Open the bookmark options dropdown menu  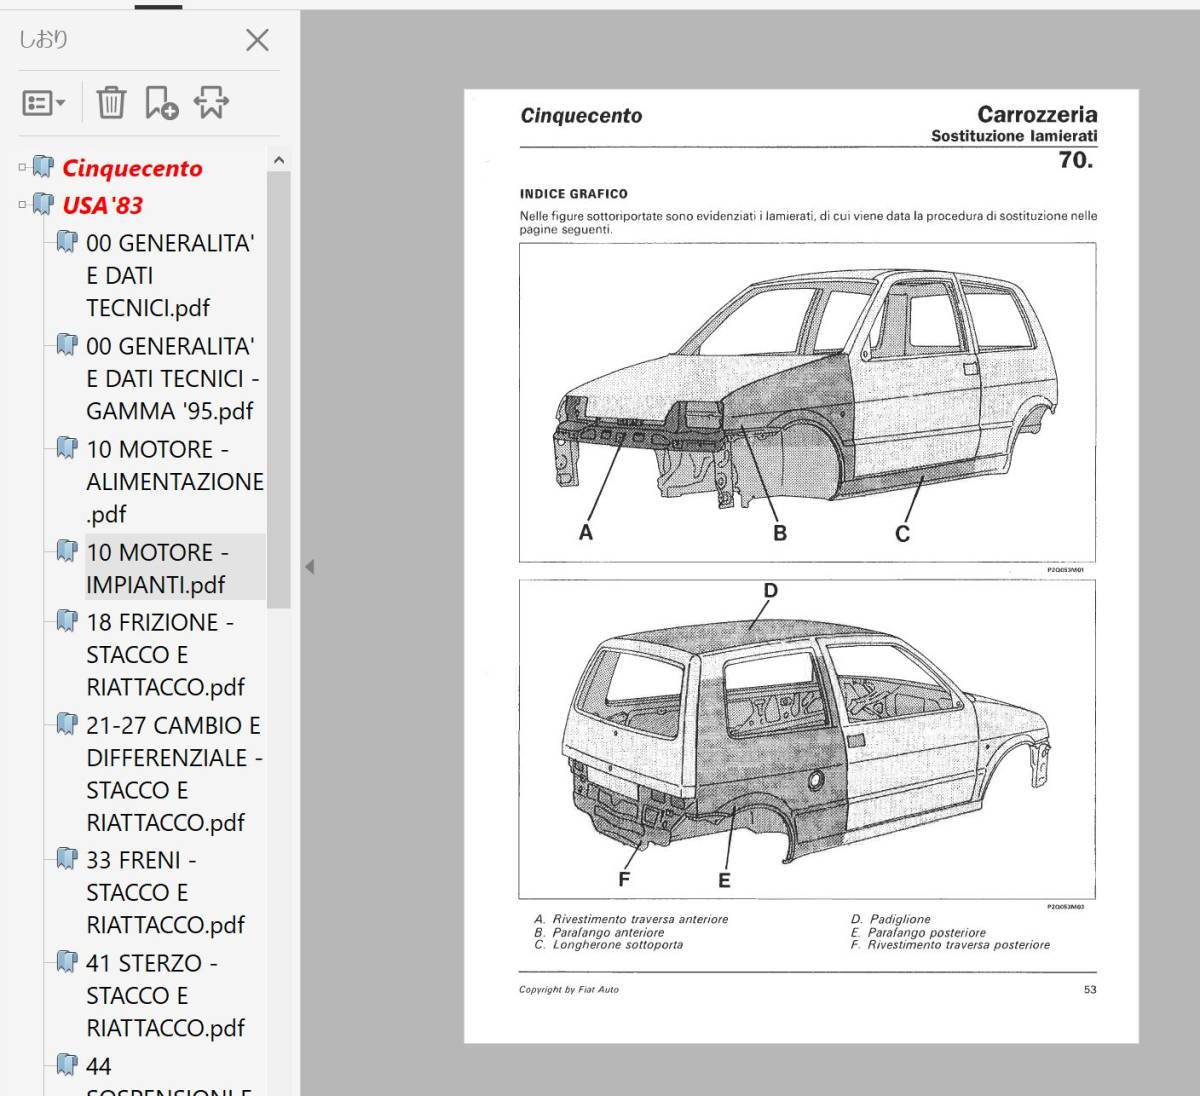(x=43, y=102)
